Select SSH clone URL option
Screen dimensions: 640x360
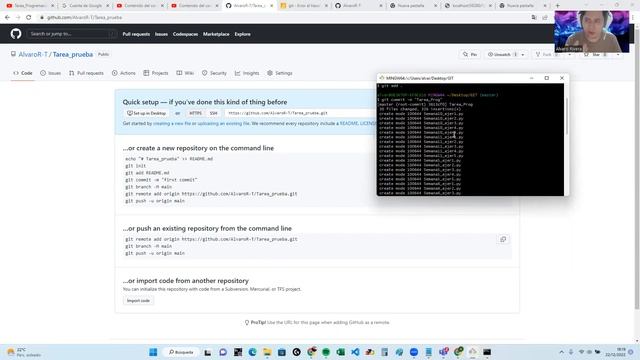(213, 113)
